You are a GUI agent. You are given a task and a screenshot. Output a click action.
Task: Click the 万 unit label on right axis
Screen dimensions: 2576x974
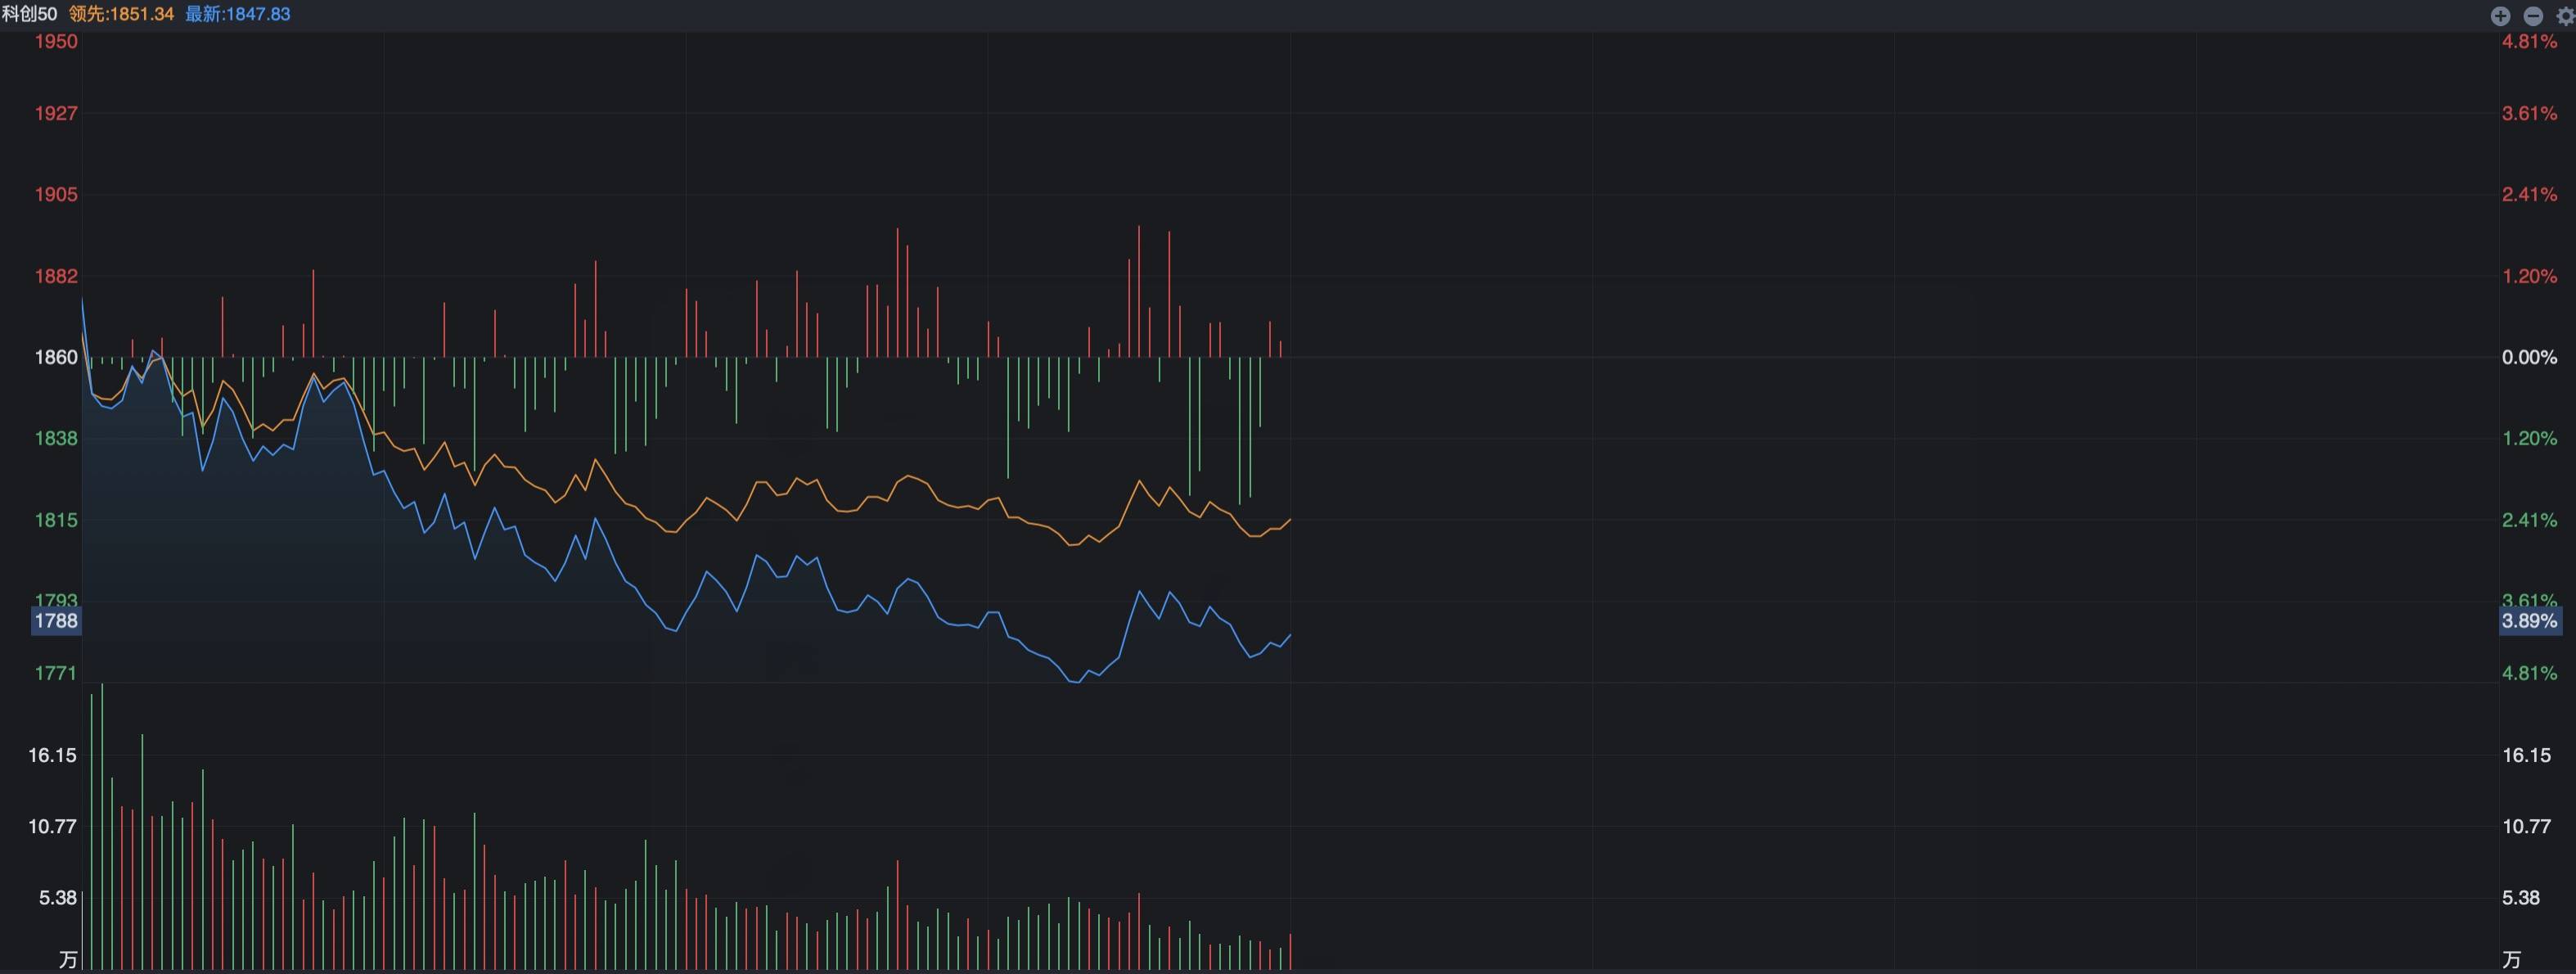pos(2512,960)
